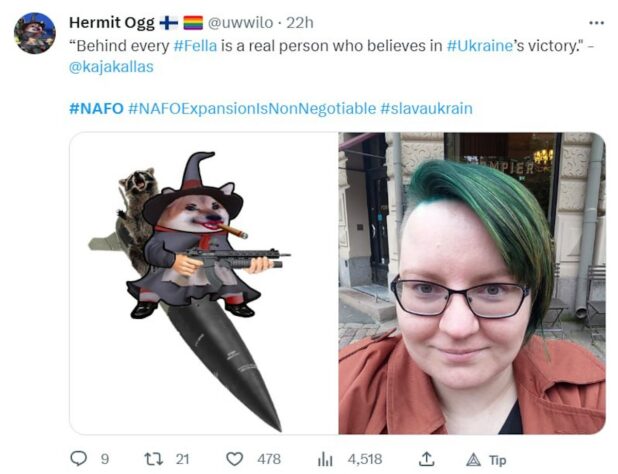618x474 pixels.
Task: Click the reply speech bubble icon
Action: click(x=78, y=459)
